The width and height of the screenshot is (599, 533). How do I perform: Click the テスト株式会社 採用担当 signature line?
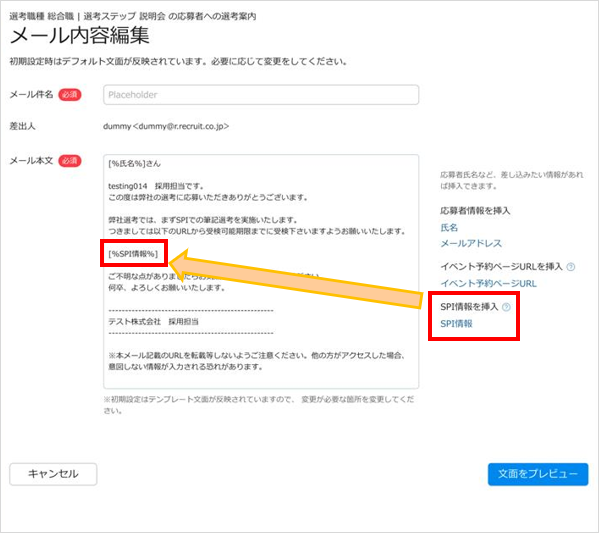[154, 322]
